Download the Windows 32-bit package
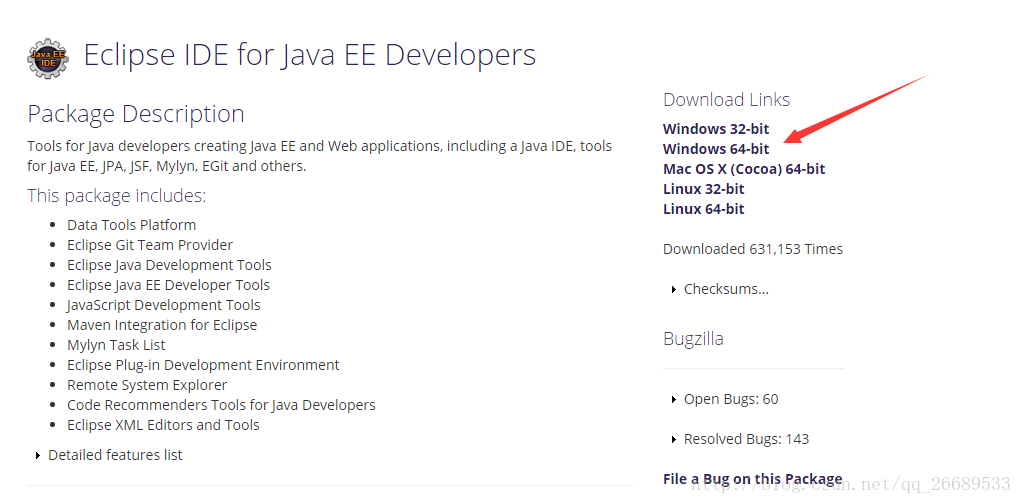The image size is (1022, 504). 716,129
